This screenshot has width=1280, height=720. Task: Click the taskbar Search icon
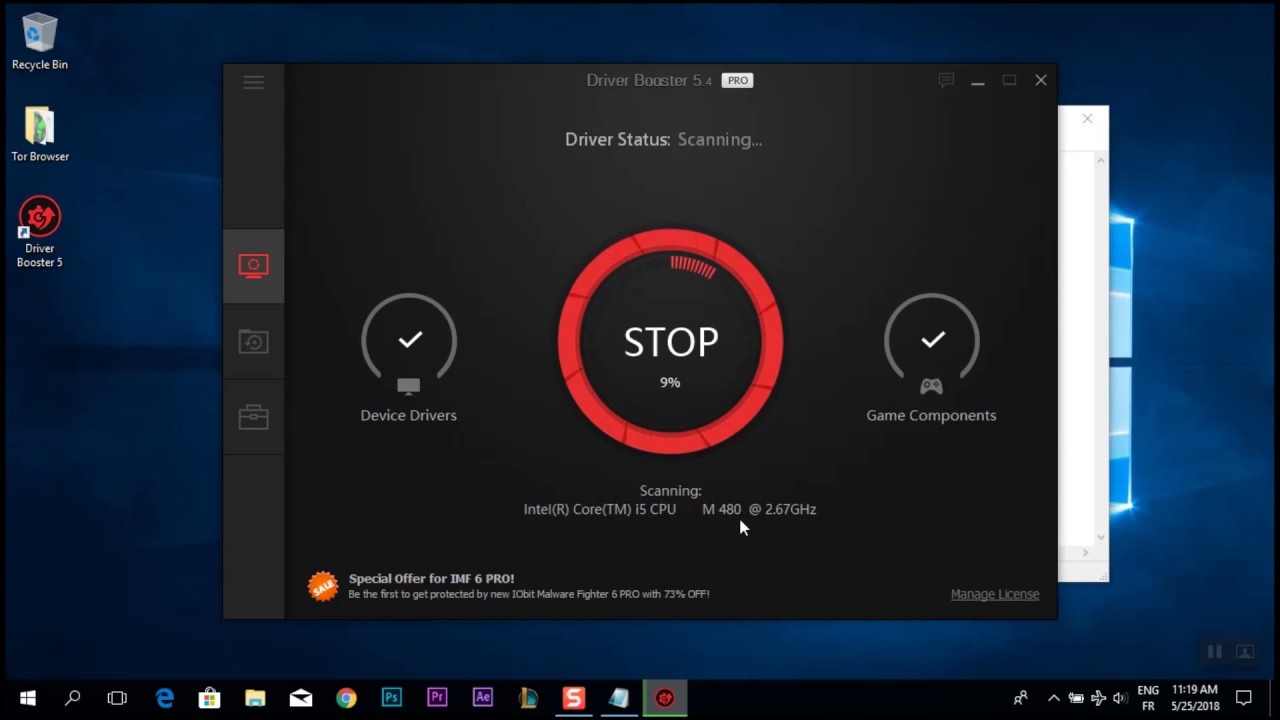(x=72, y=698)
